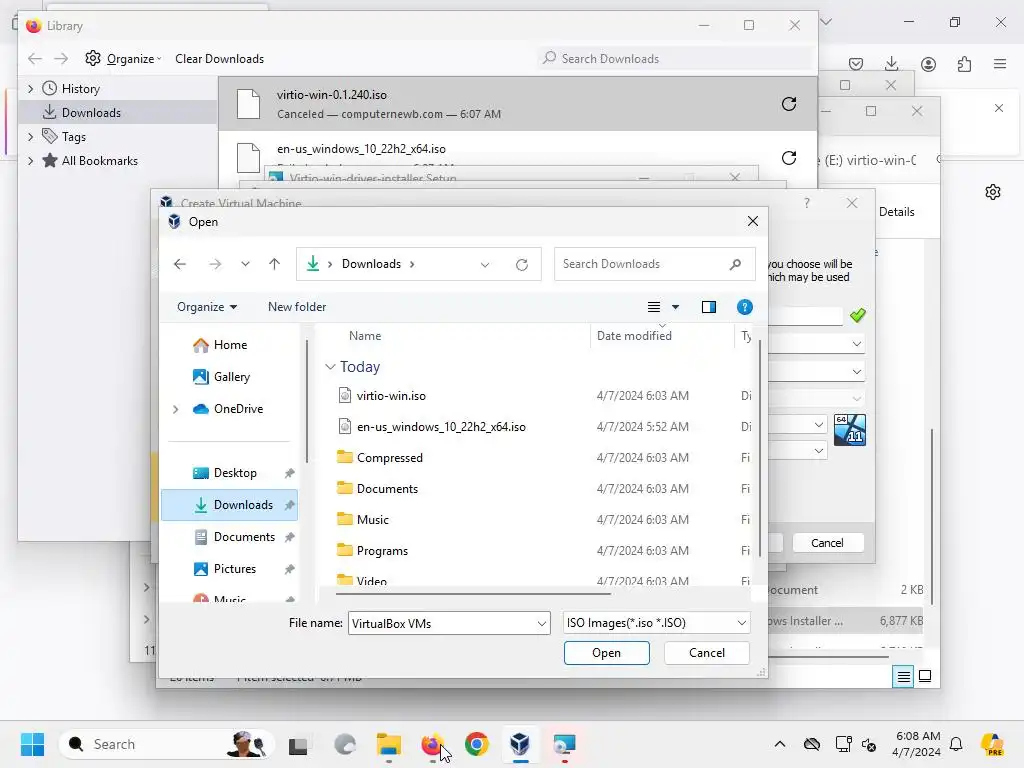Open help for the Open dialog

[x=744, y=307]
